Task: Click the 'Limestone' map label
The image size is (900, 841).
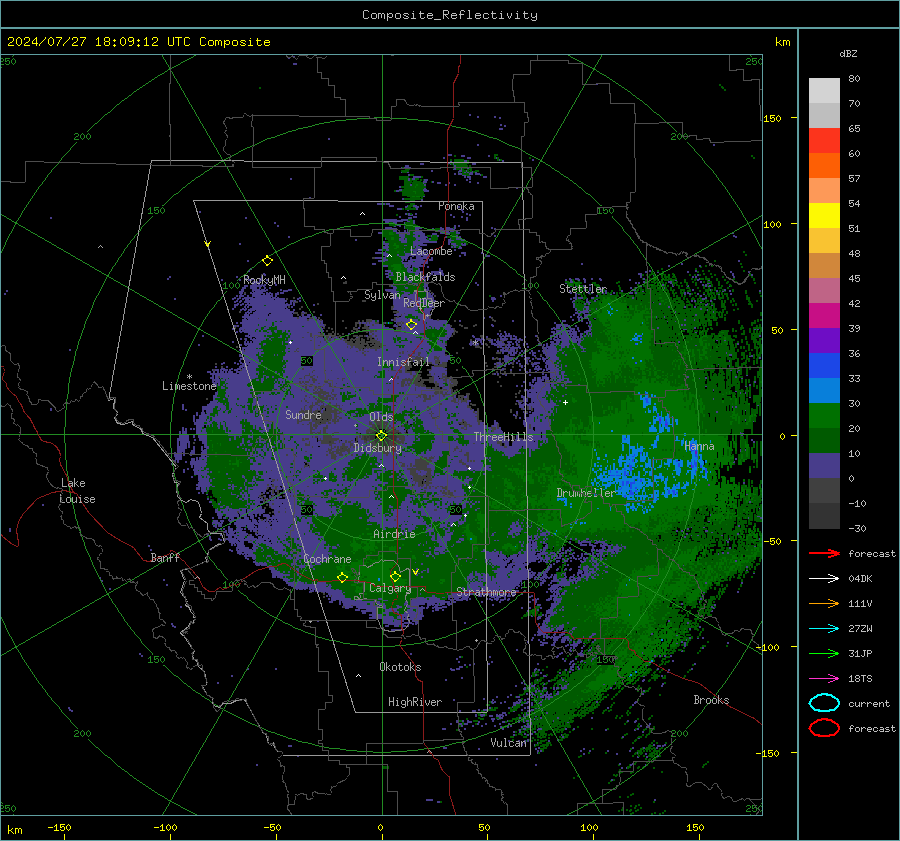Action: pos(189,386)
